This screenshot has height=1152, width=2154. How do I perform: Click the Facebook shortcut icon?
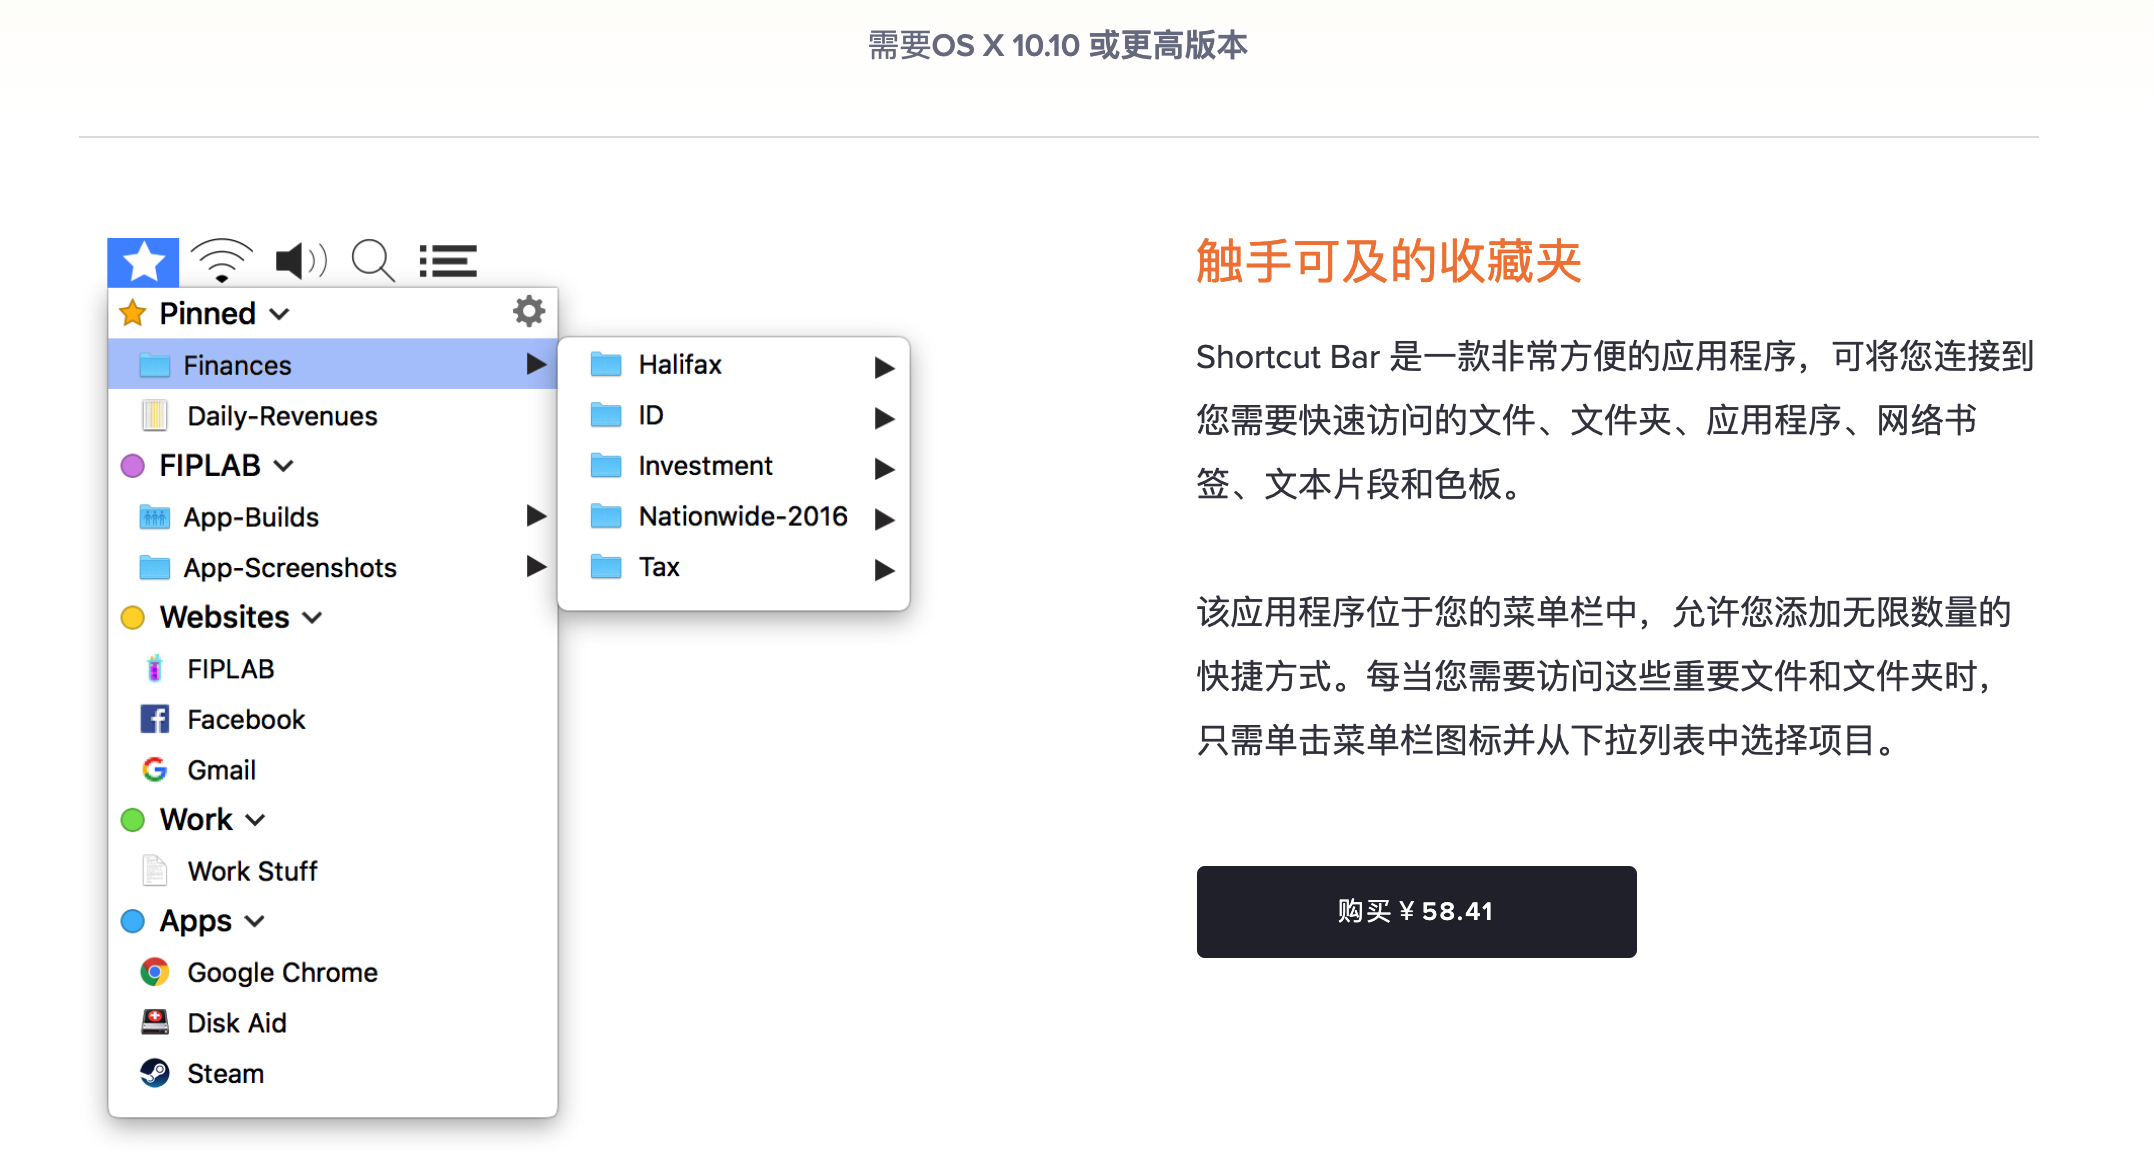click(x=155, y=719)
